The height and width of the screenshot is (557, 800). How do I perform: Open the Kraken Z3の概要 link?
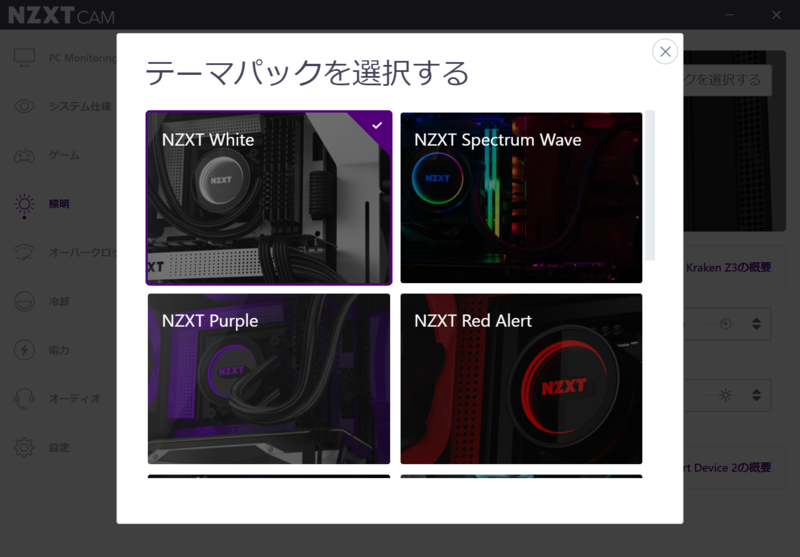(728, 267)
